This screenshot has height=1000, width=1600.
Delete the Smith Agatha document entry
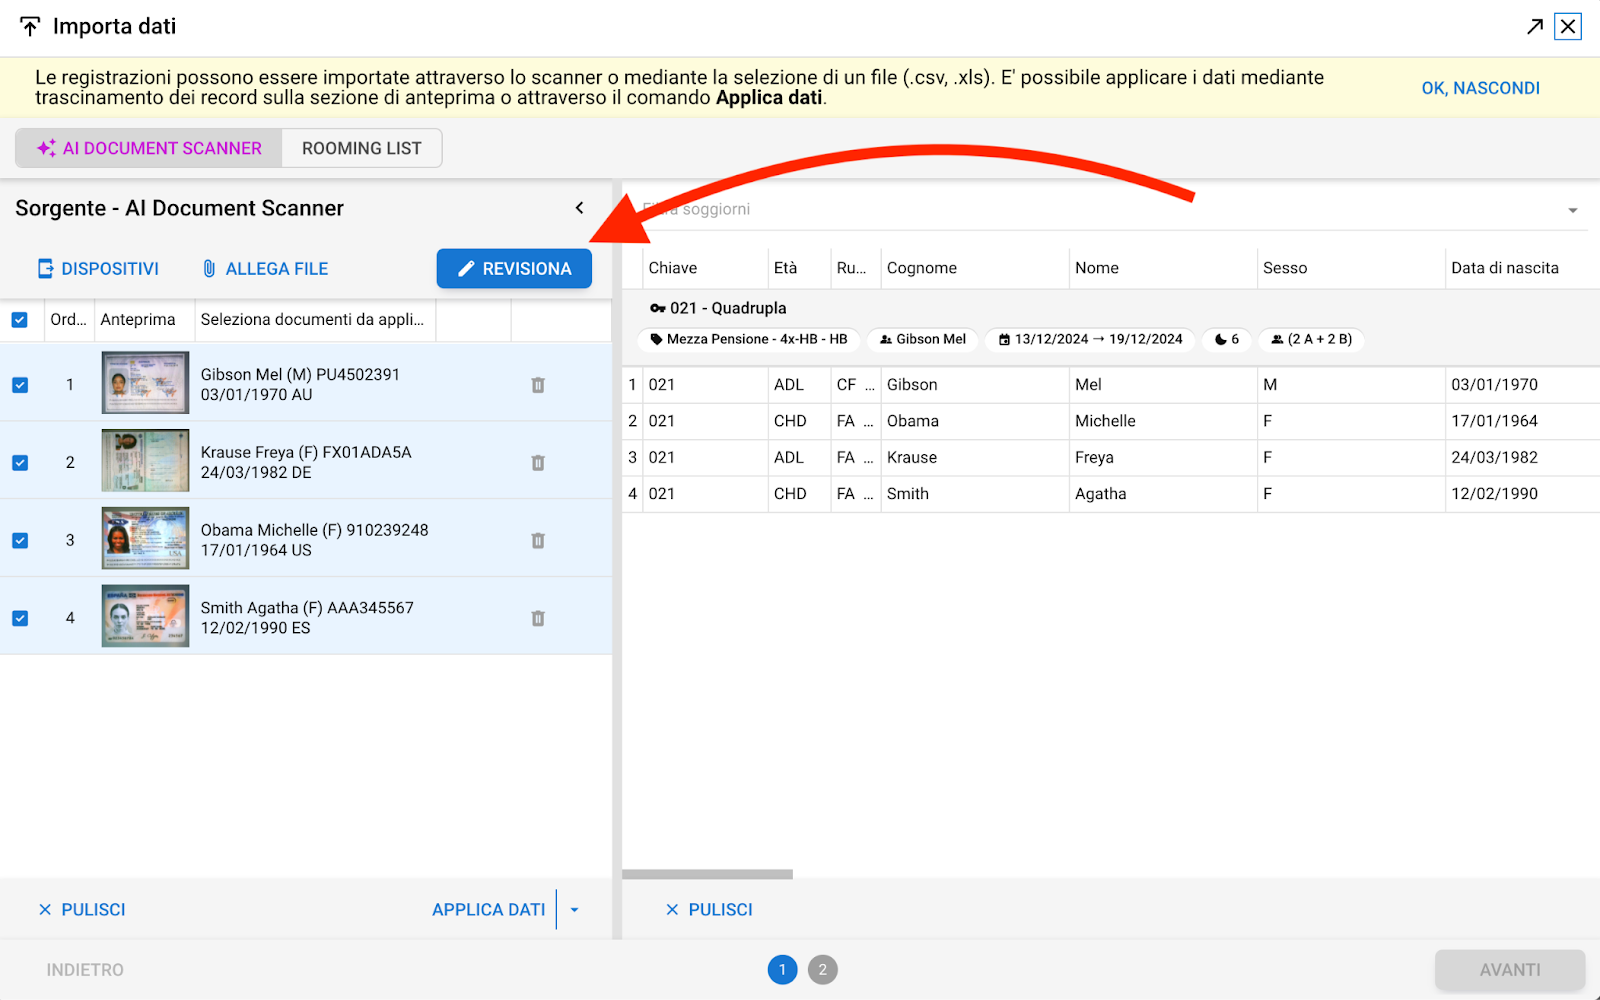pos(538,619)
